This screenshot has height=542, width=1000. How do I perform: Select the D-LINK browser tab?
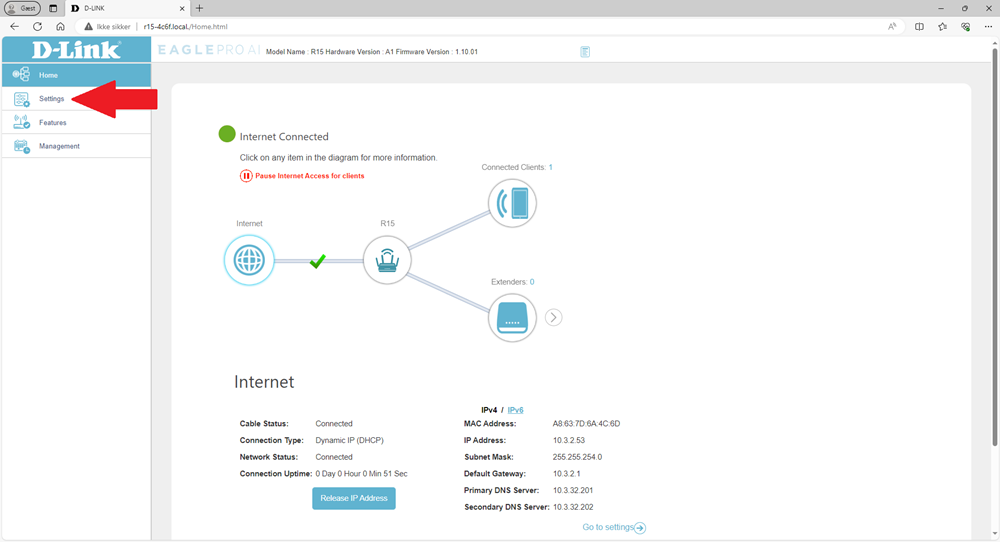128,8
